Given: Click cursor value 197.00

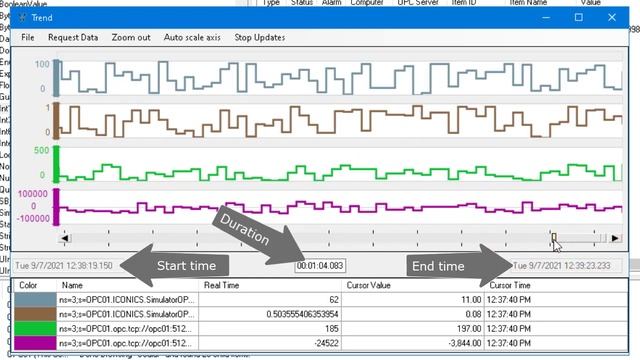Looking at the screenshot, I should pos(469,329).
